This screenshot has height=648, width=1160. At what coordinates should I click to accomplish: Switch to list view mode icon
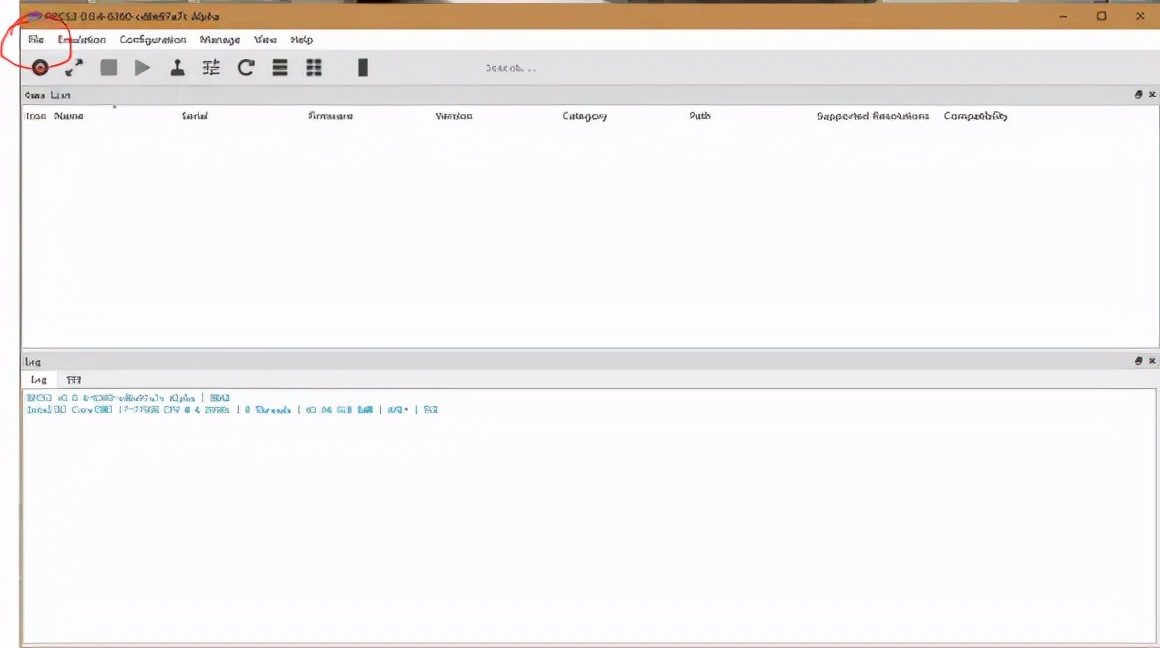(x=280, y=68)
